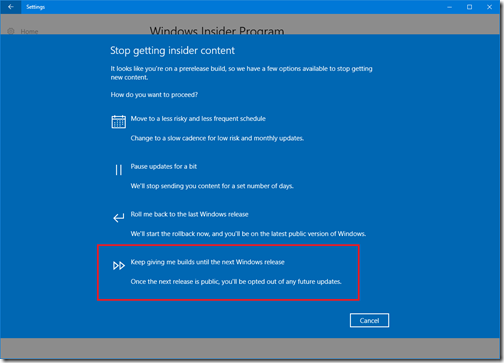Choose 'Keep giving me builds until the next Windows release'
This screenshot has height=363, width=504.
tap(207, 262)
